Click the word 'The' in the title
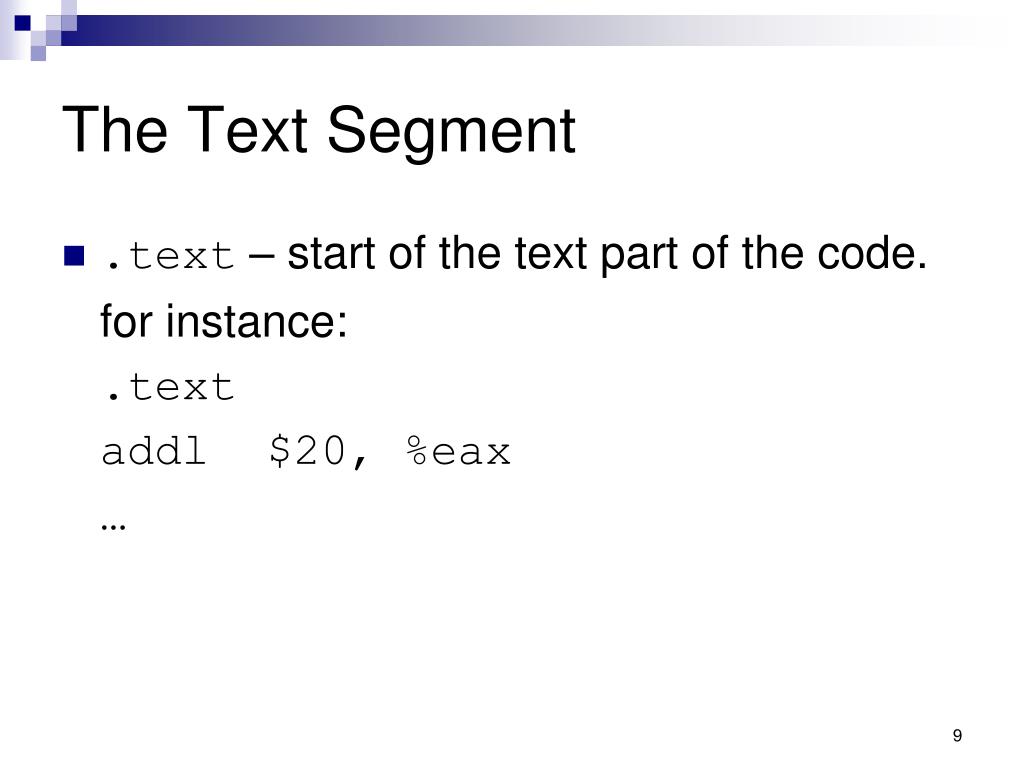The width and height of the screenshot is (1024, 768). pos(115,129)
